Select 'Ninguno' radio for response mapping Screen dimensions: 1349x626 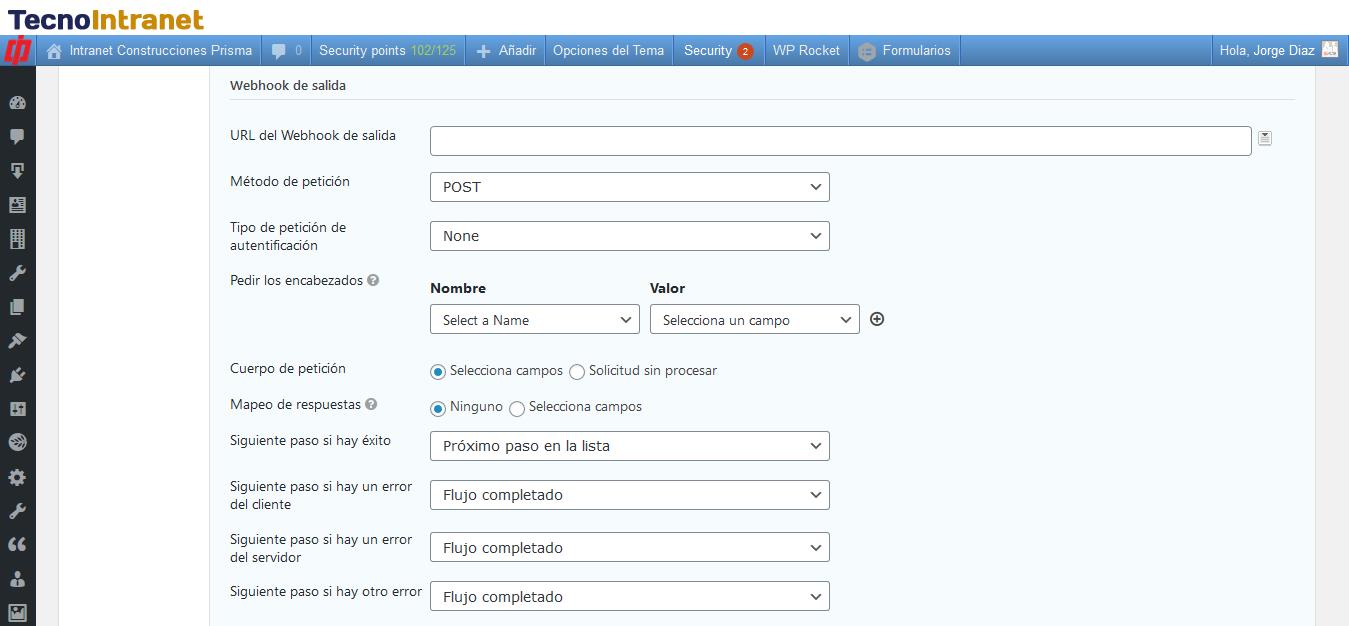pos(438,408)
